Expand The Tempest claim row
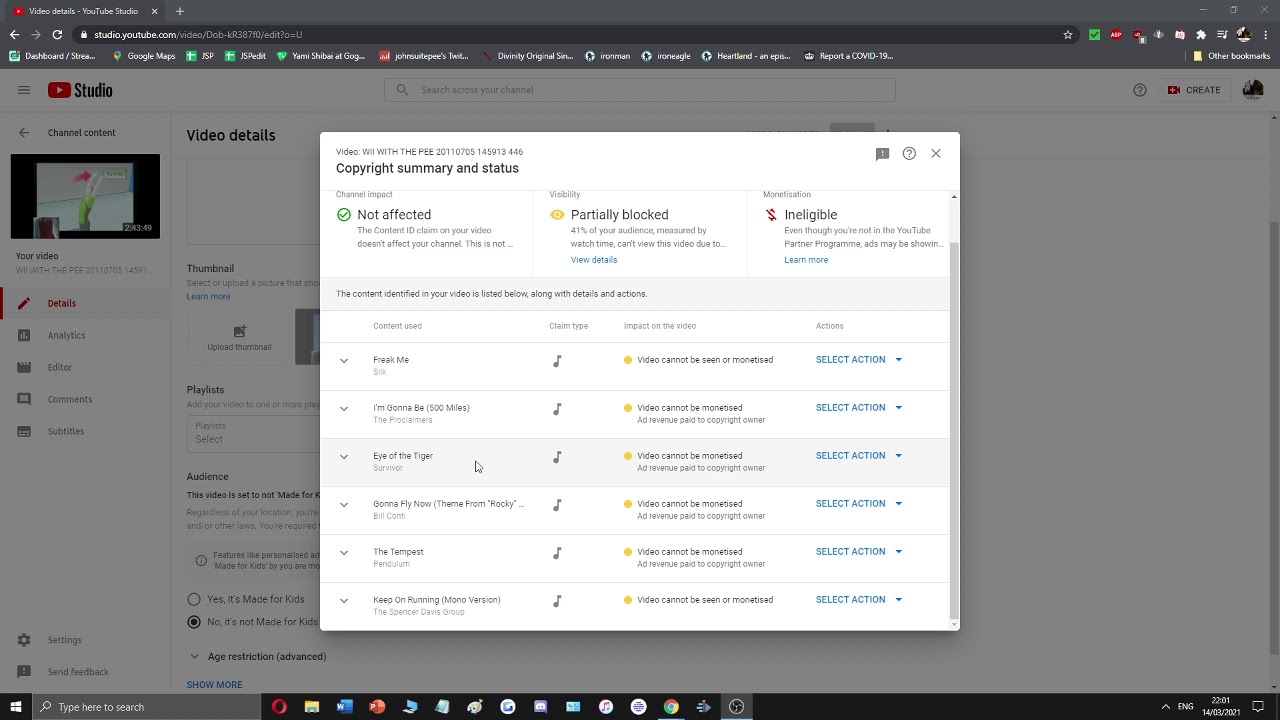The image size is (1280, 720). pos(344,552)
